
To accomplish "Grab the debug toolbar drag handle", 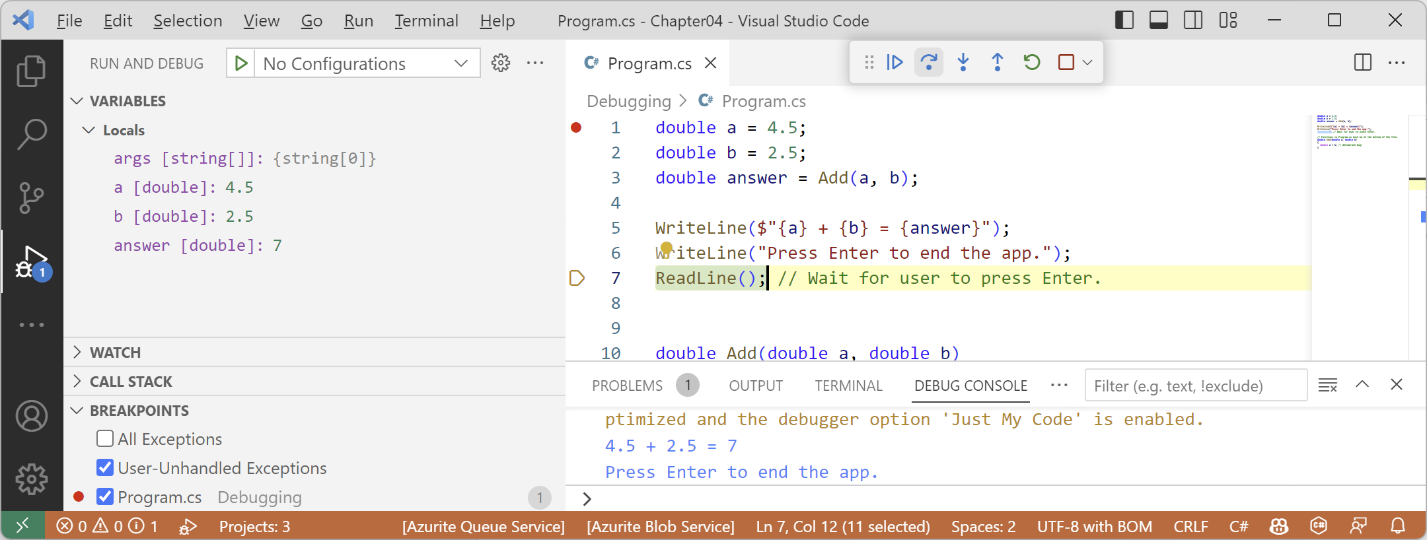I will coord(869,62).
